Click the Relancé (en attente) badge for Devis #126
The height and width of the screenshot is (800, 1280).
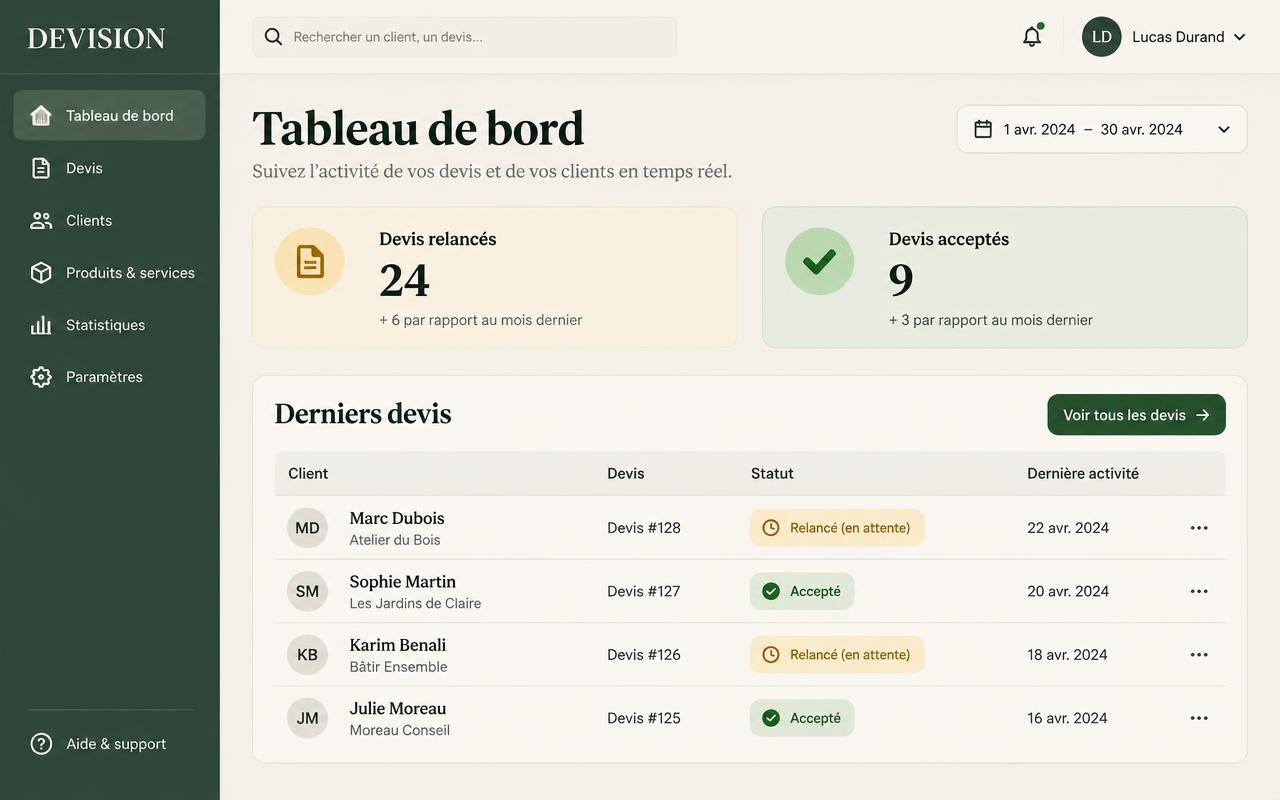(837, 655)
